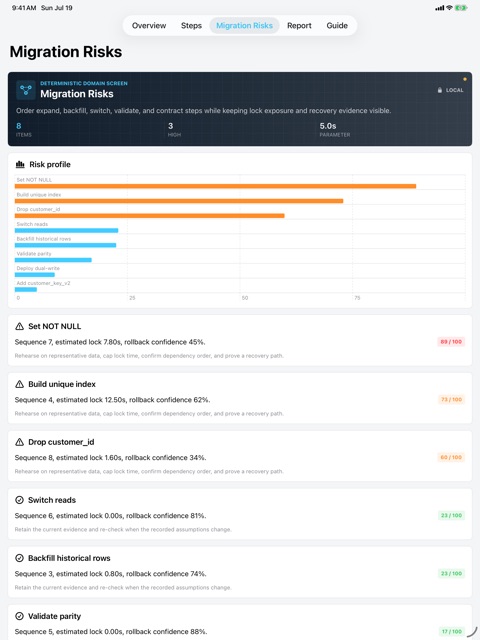Click the checkmark icon on Validate parity
480x640 pixels.
[19, 616]
